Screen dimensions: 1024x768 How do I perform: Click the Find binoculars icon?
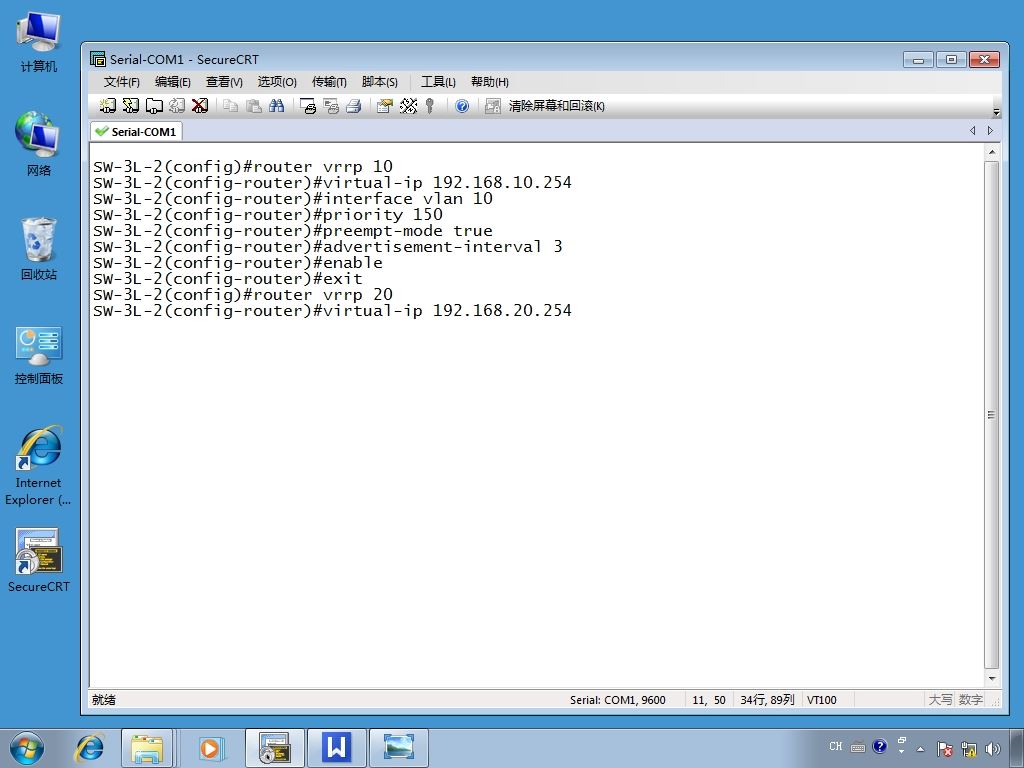coord(276,106)
